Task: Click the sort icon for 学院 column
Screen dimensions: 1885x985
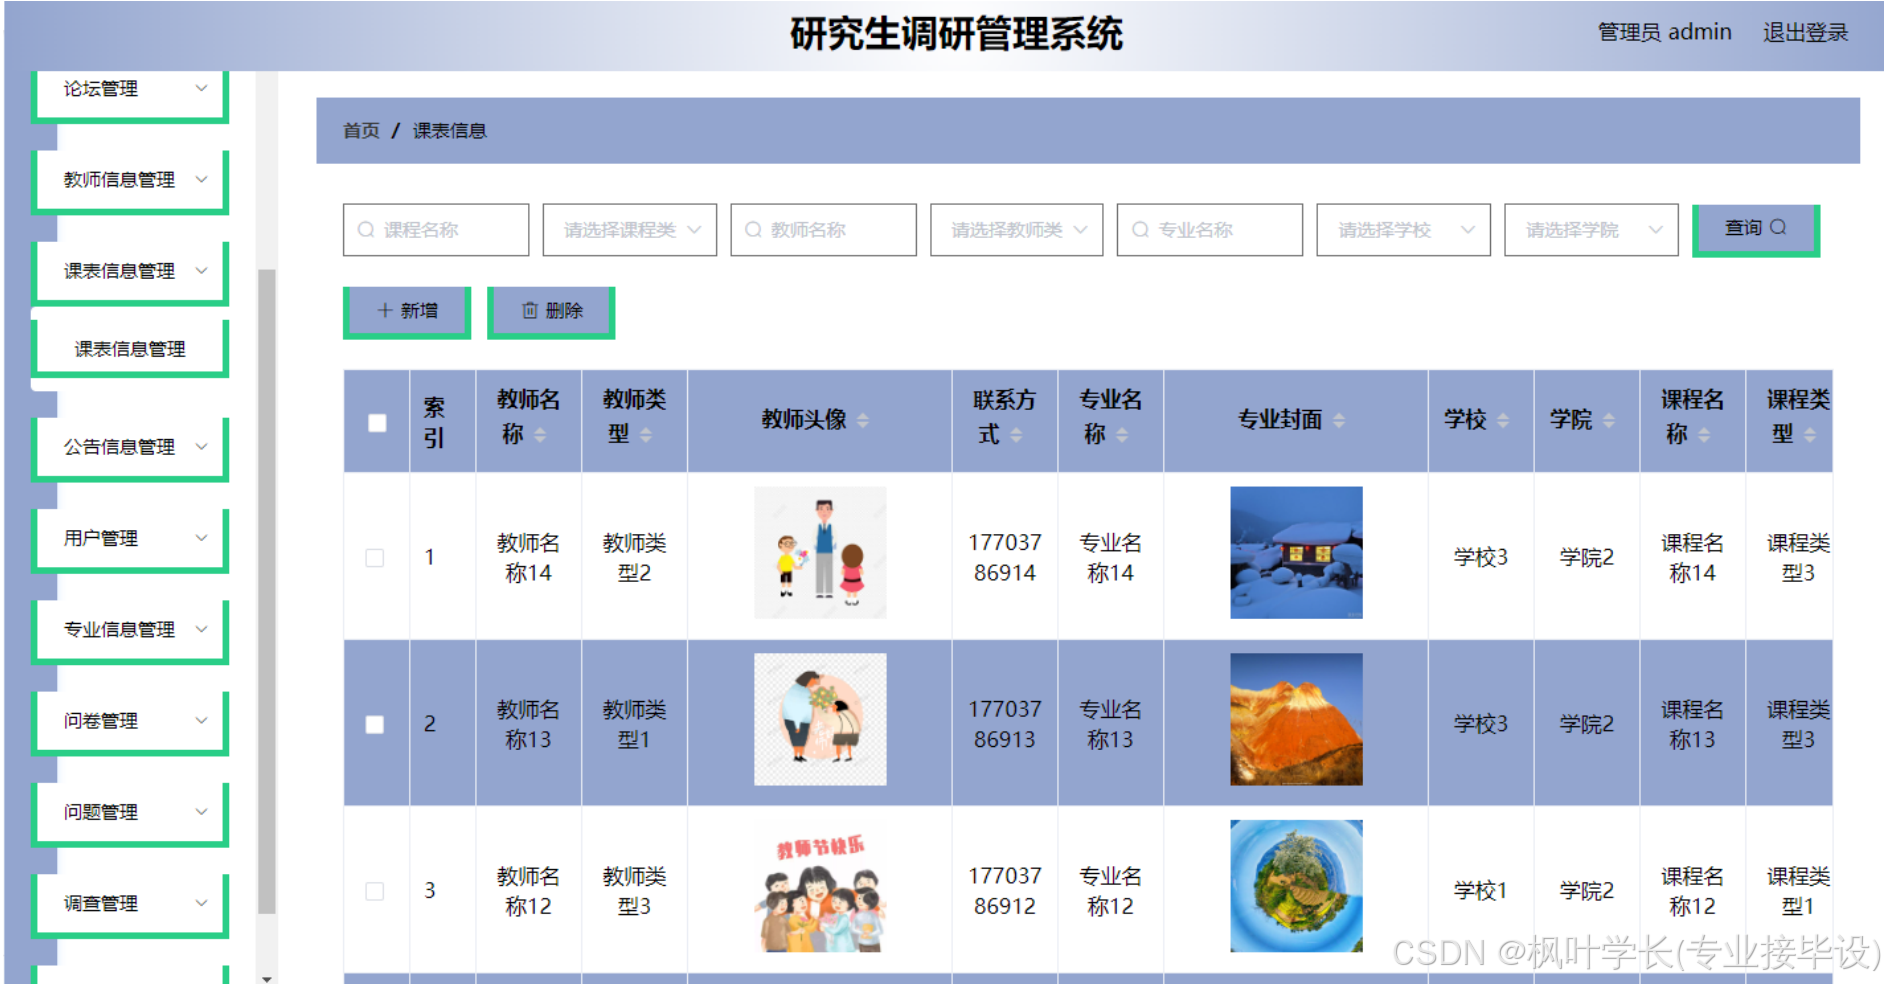Action: pyautogui.click(x=1608, y=420)
